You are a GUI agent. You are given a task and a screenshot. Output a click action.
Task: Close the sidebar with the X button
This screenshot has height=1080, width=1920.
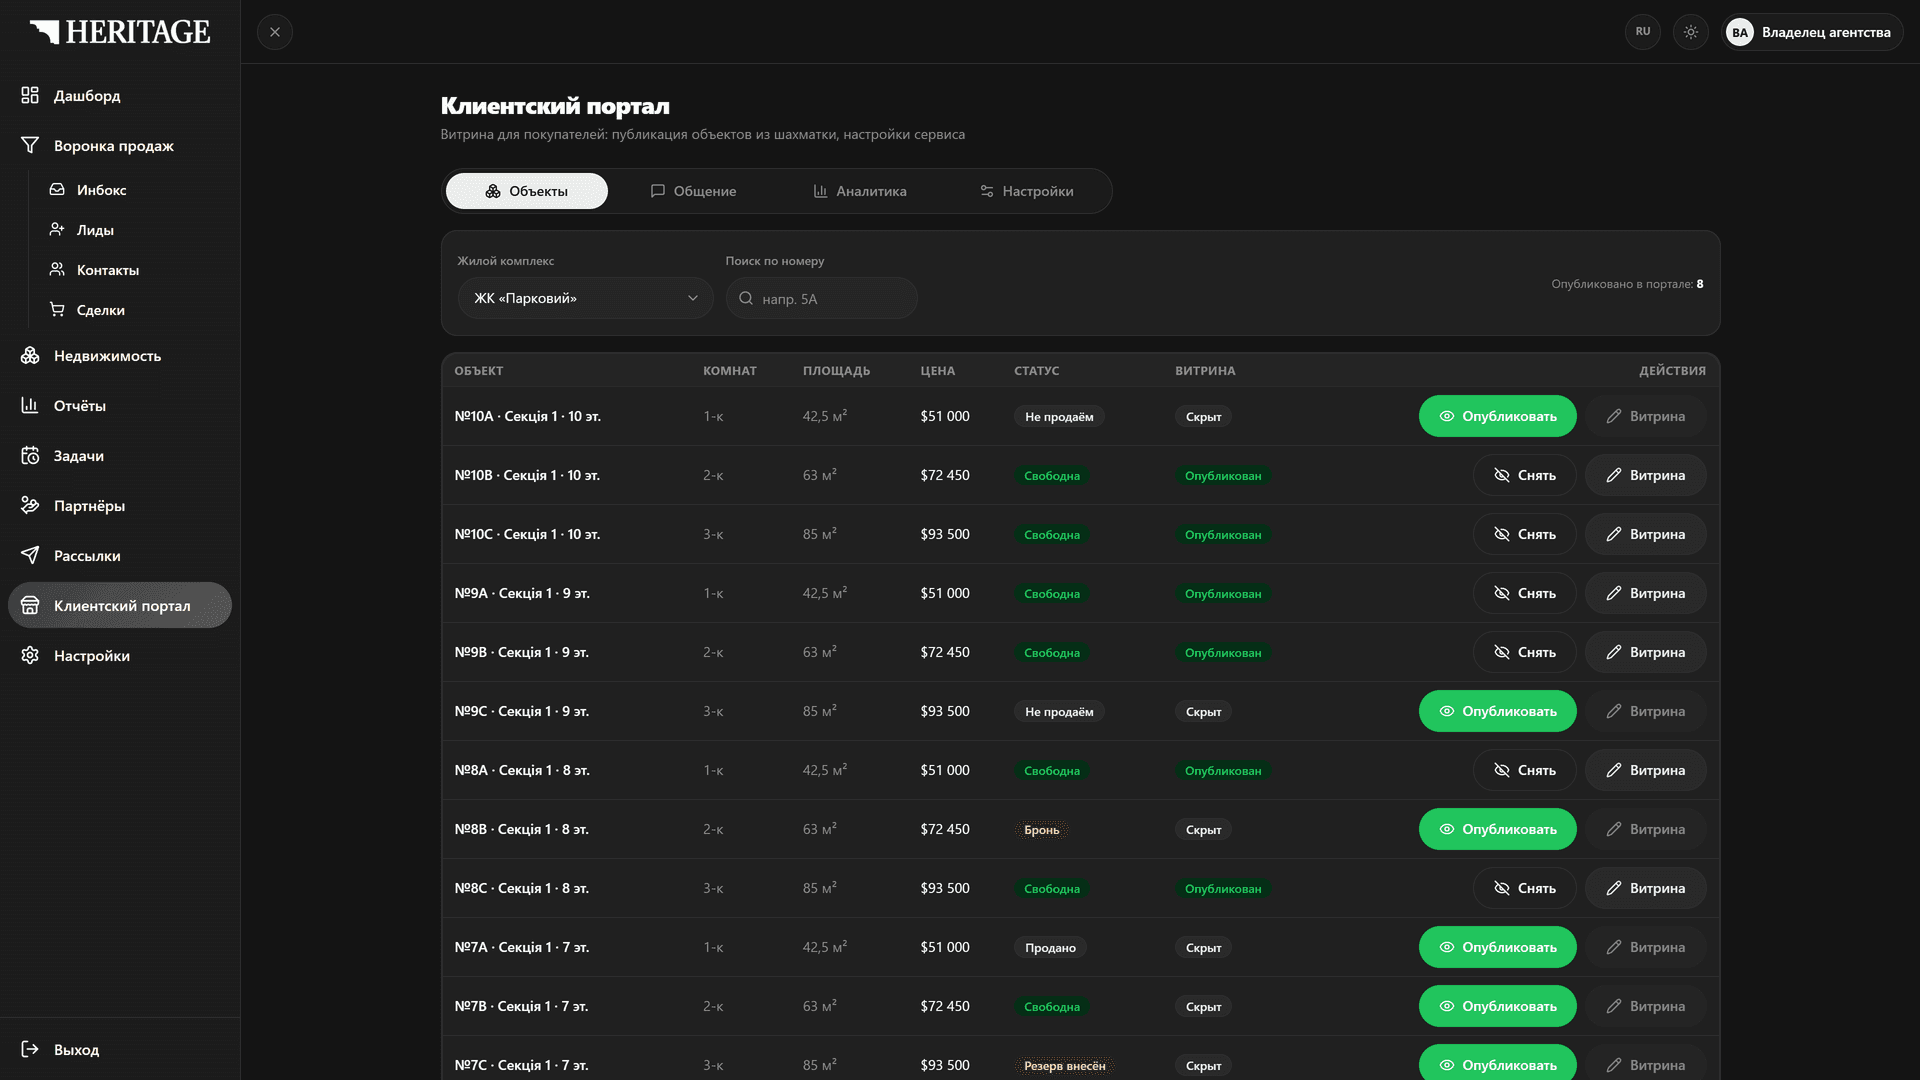(275, 32)
